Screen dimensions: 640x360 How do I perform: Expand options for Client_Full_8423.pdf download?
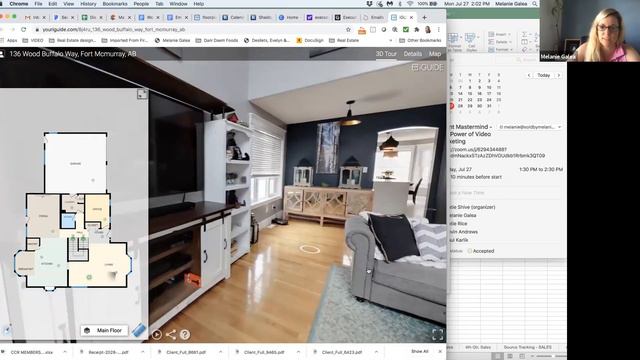(376, 352)
